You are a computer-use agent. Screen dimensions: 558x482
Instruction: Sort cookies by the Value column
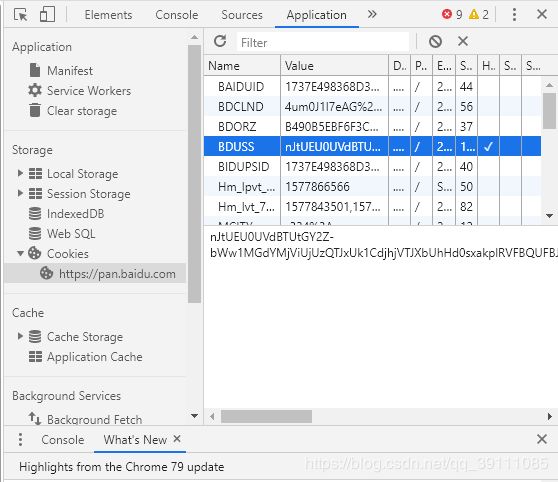coord(335,66)
